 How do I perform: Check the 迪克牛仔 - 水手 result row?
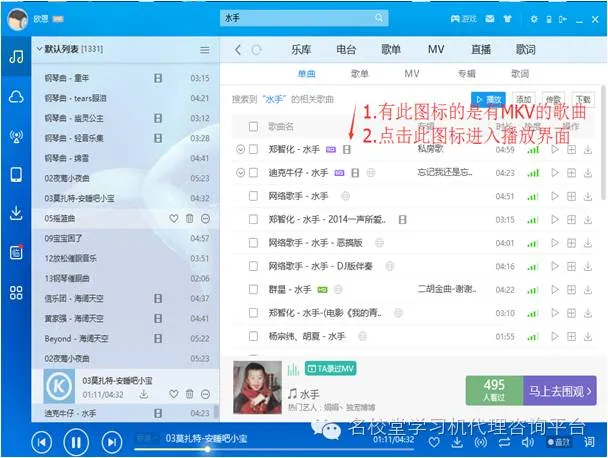pyautogui.click(x=253, y=173)
